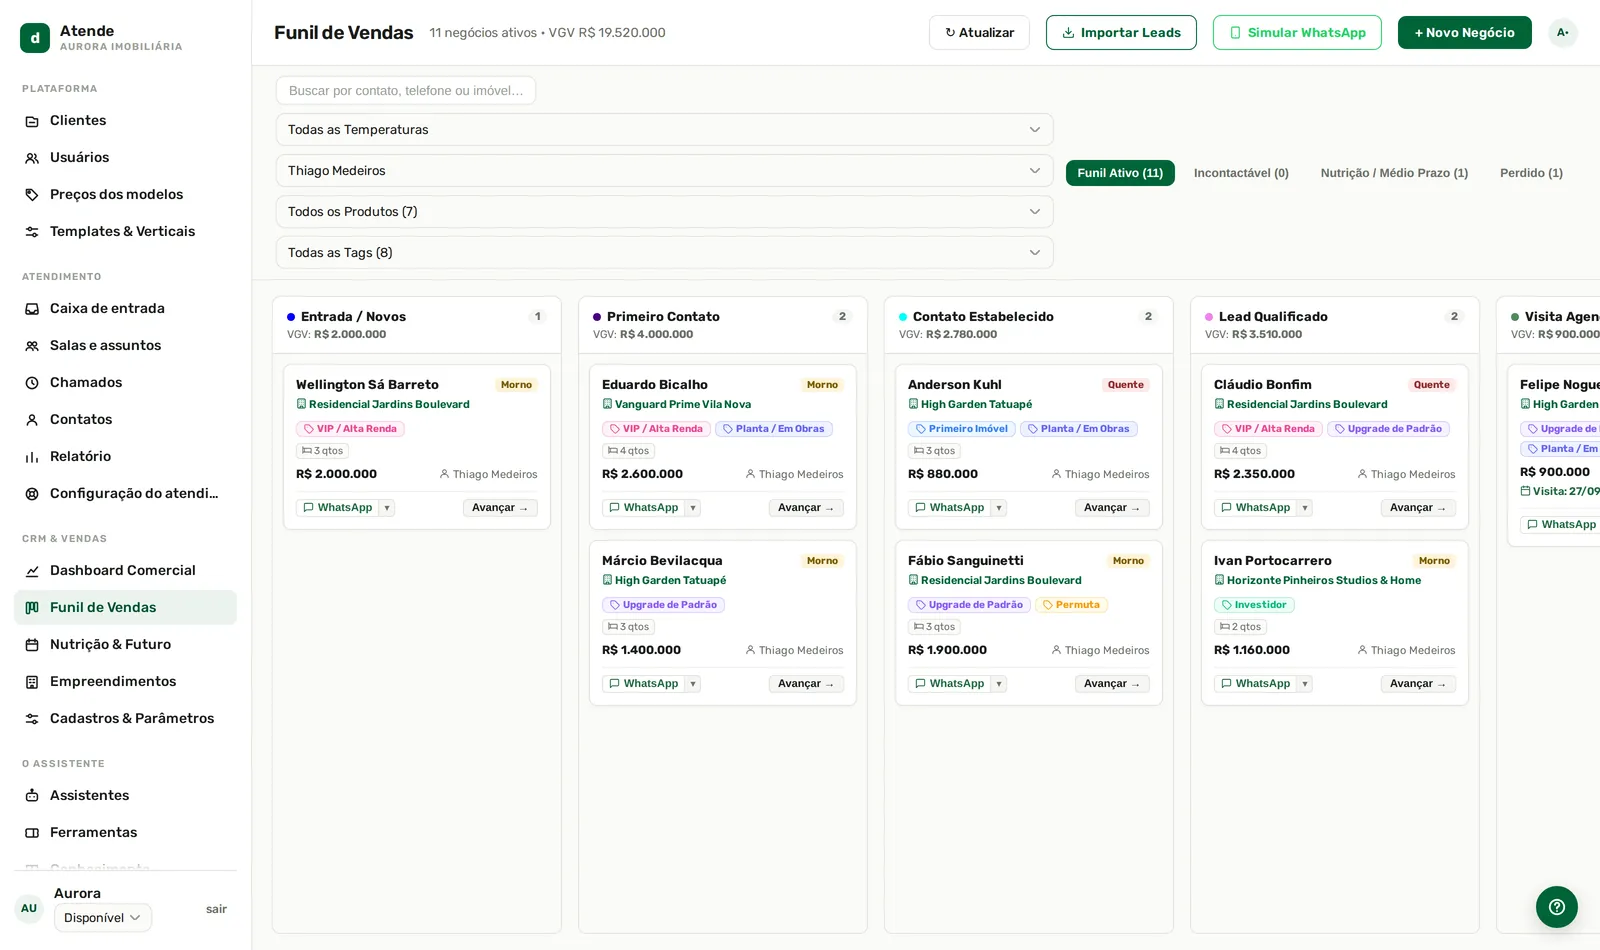Create a new deal with Novo Negócio
1600x950 pixels.
click(1464, 32)
